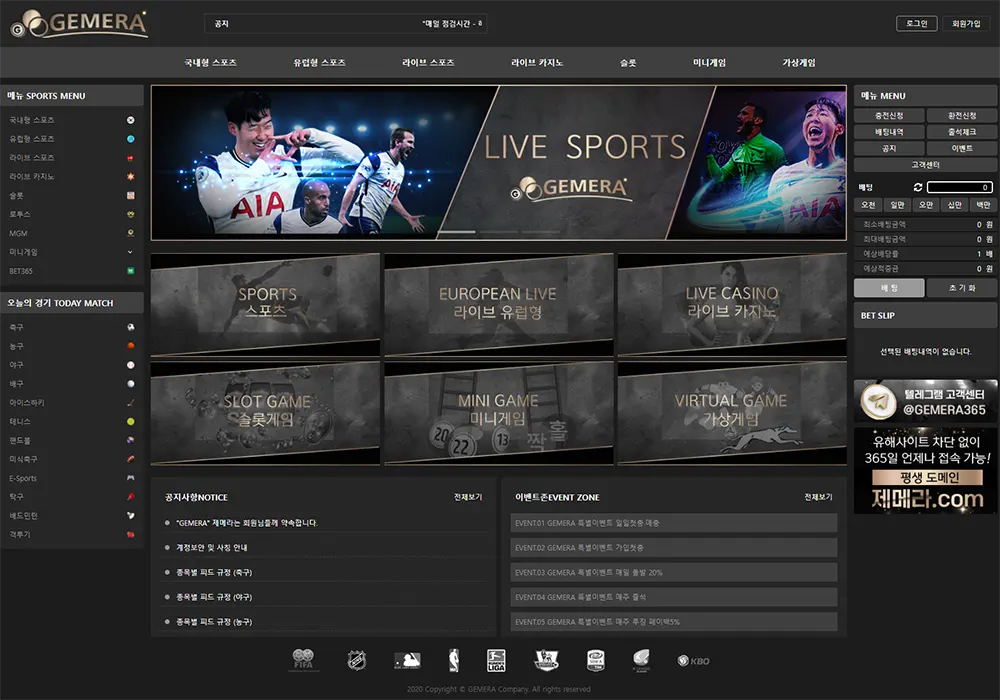Select the soccer ball icon for 축구
1000x700 pixels.
coord(131,327)
